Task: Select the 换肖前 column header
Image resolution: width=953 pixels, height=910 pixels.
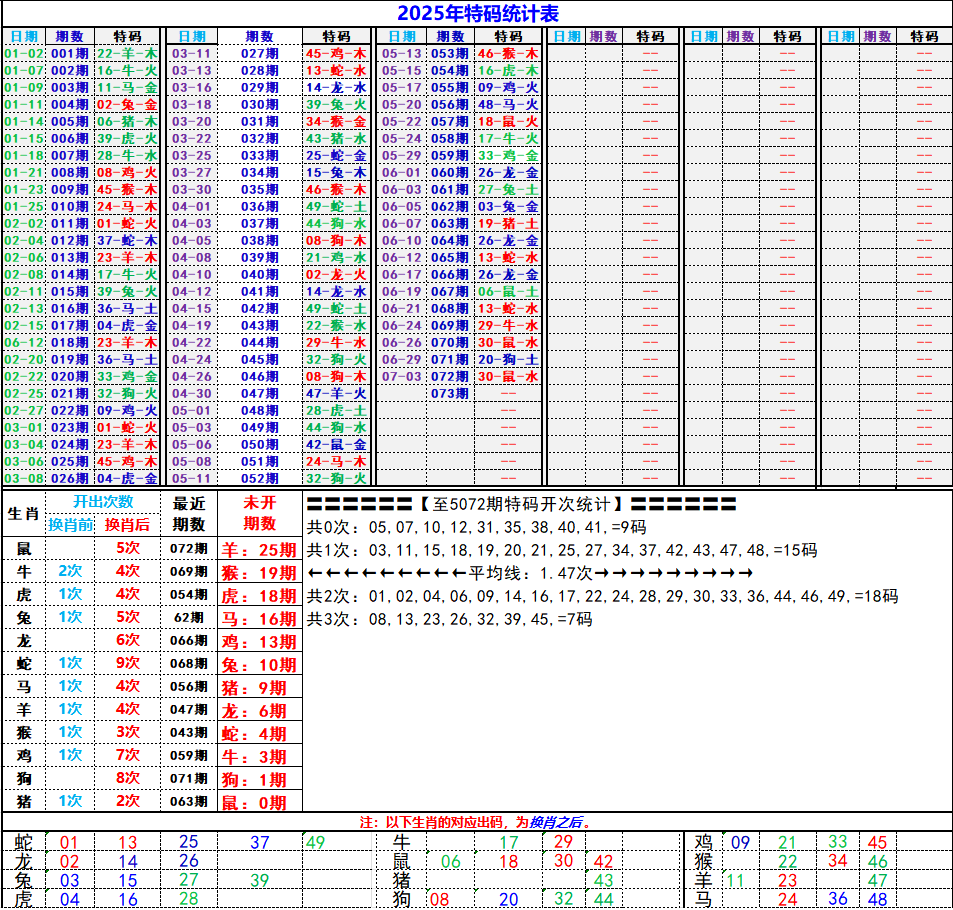Action: click(x=71, y=524)
